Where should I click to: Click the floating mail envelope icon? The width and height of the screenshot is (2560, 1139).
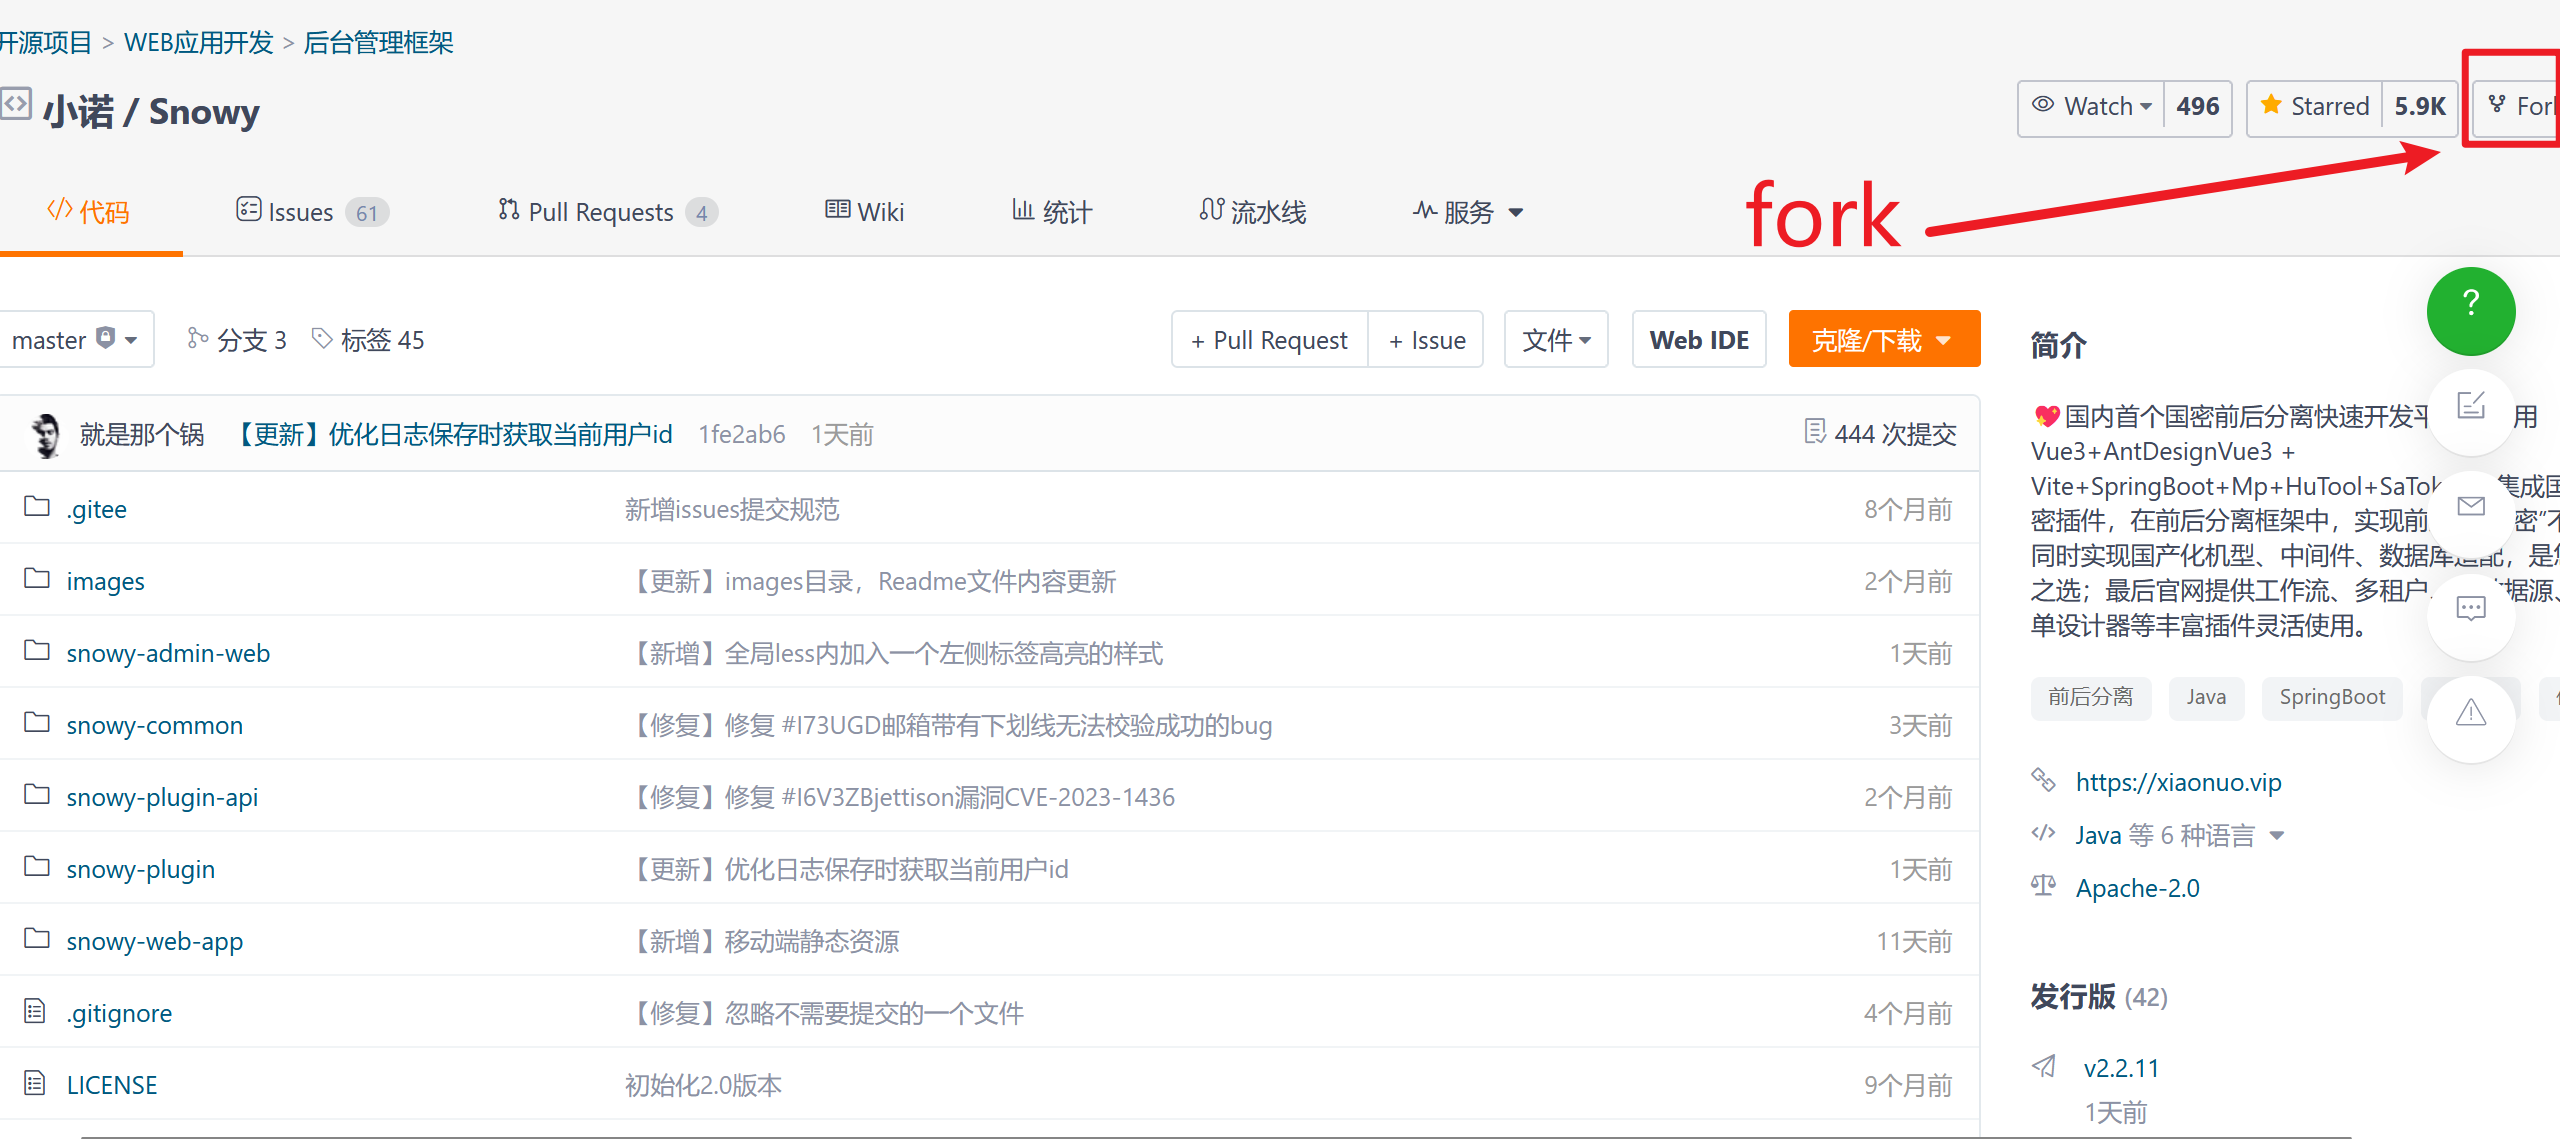click(x=2470, y=506)
